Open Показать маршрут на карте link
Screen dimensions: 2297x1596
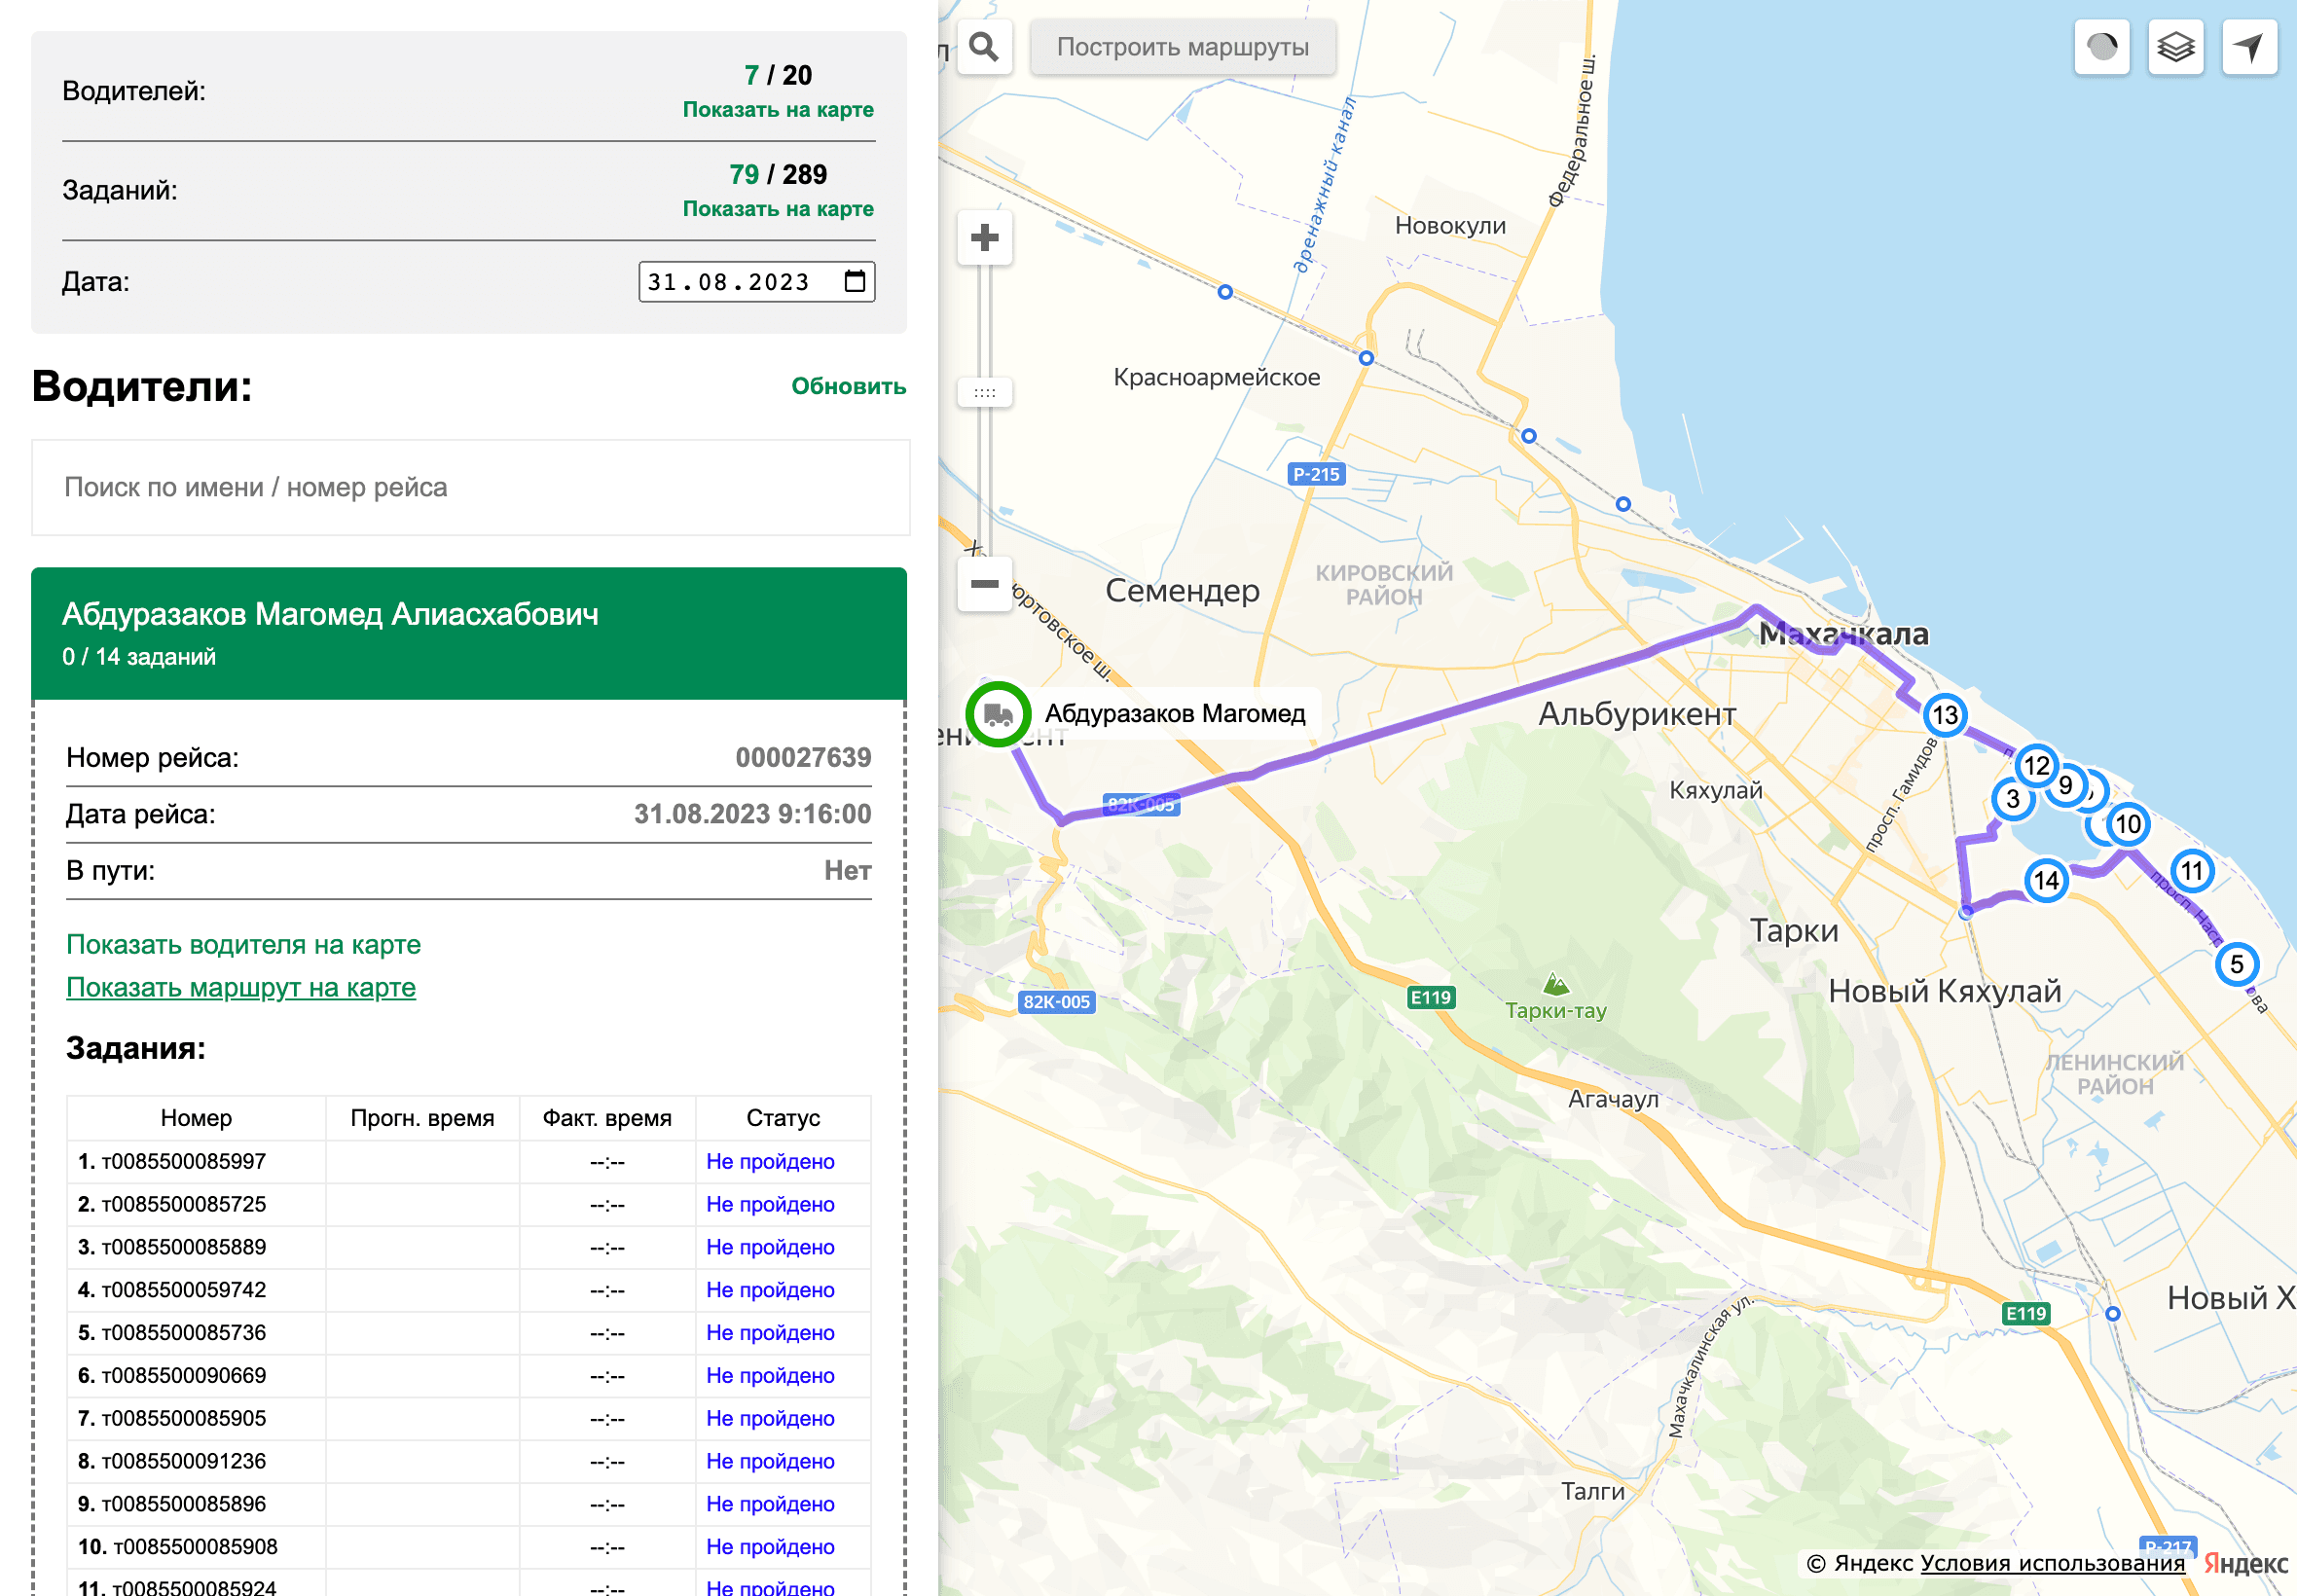240,987
